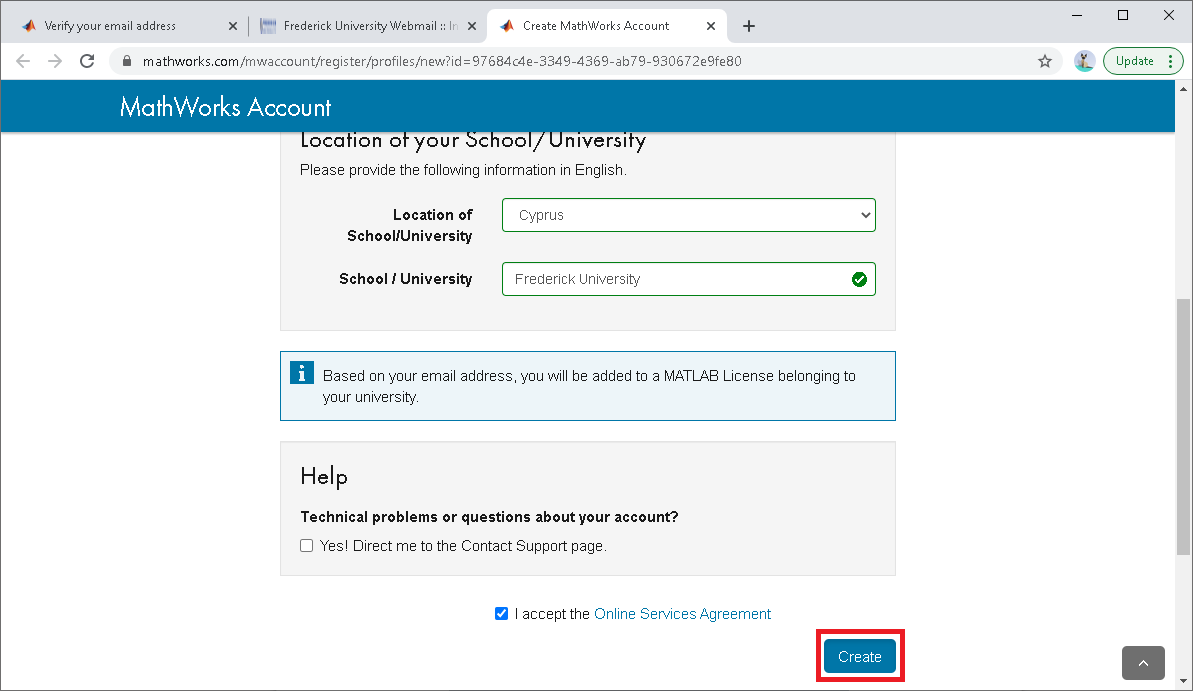The width and height of the screenshot is (1194, 693).
Task: Check the Contact Support page checkbox
Action: (307, 546)
